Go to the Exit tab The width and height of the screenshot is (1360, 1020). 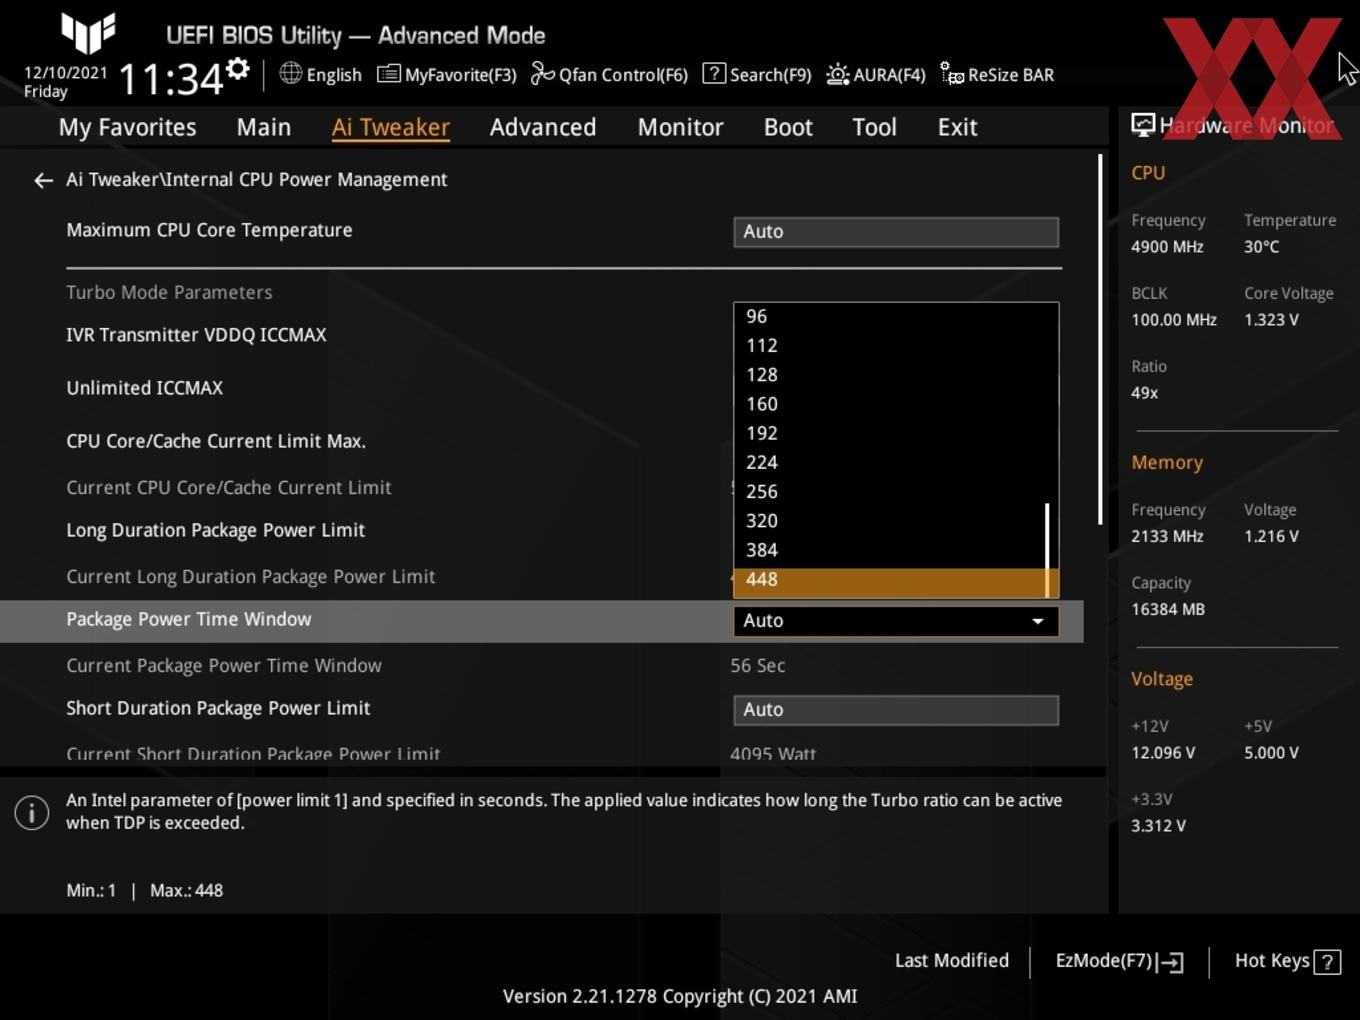(x=957, y=127)
